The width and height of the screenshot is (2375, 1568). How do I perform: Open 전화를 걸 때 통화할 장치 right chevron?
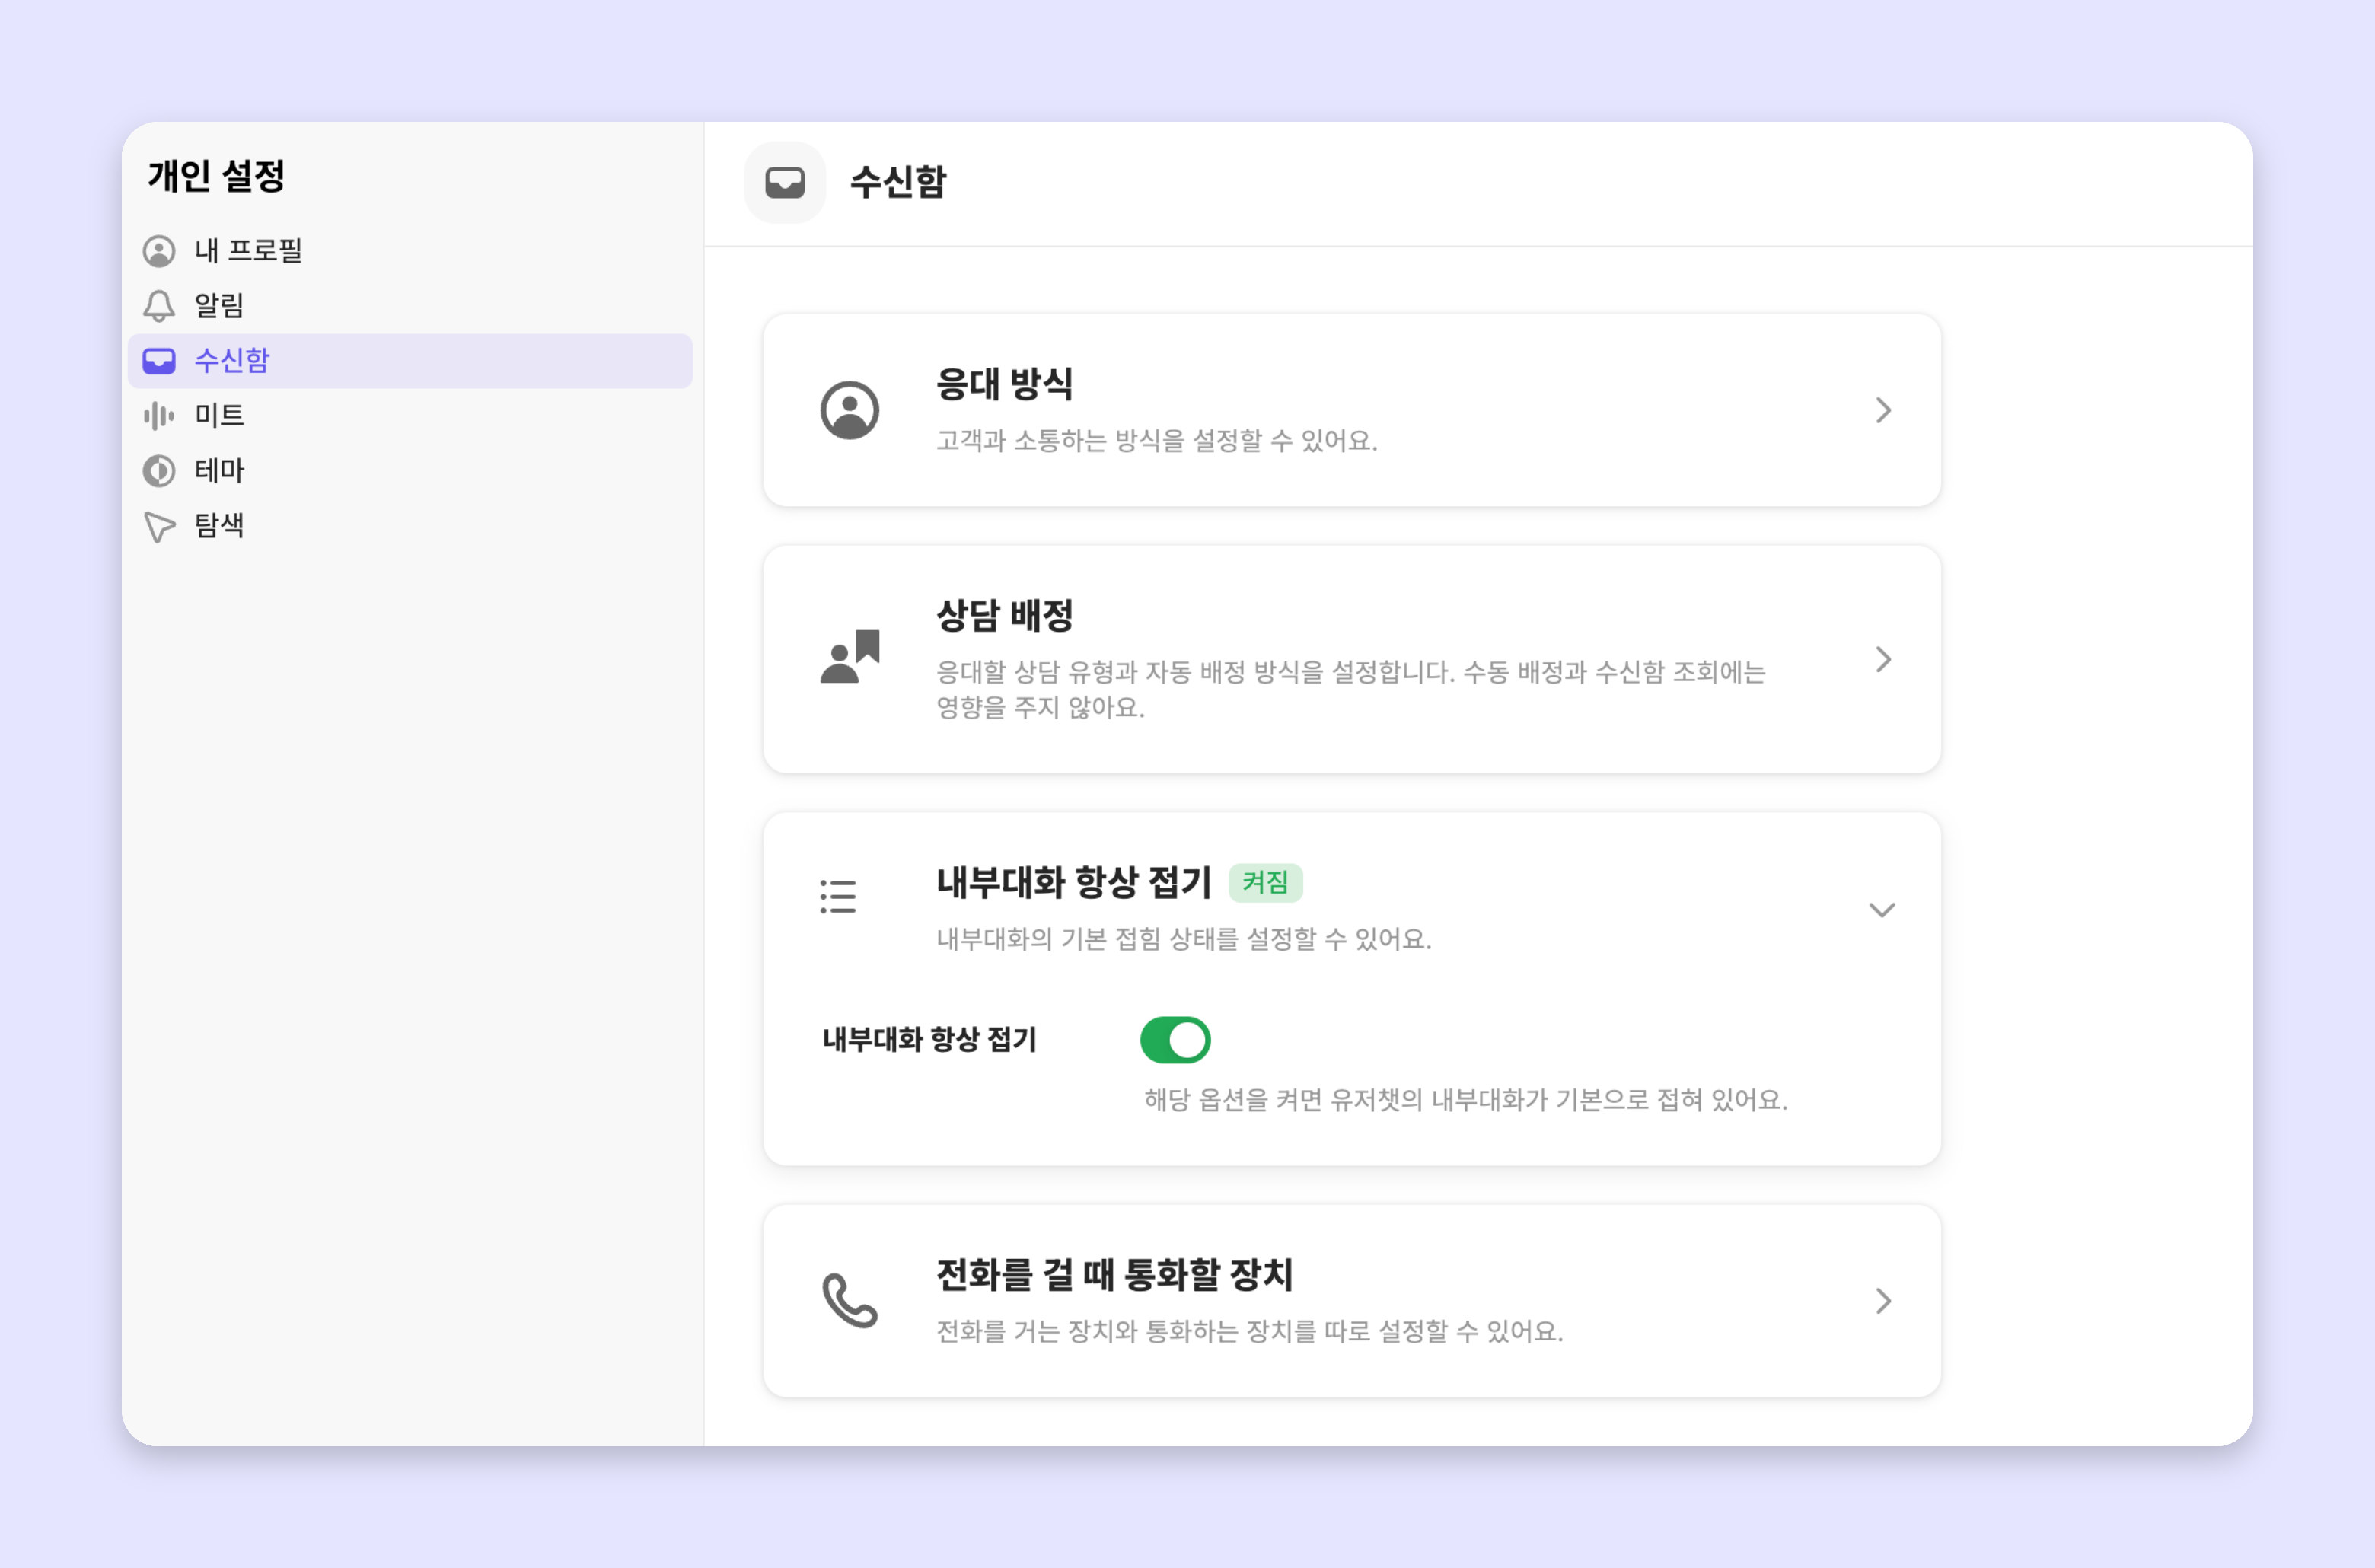[x=1883, y=1300]
